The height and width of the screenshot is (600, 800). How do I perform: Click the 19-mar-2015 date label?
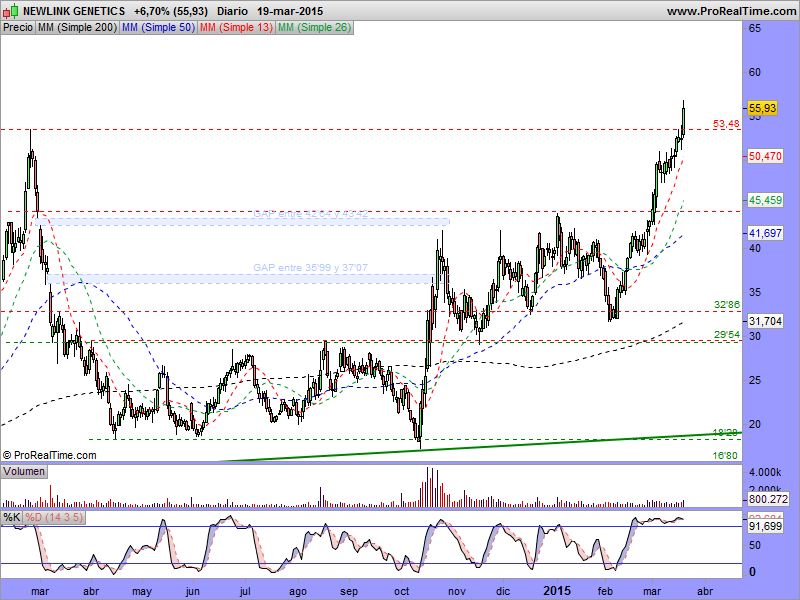pyautogui.click(x=290, y=11)
